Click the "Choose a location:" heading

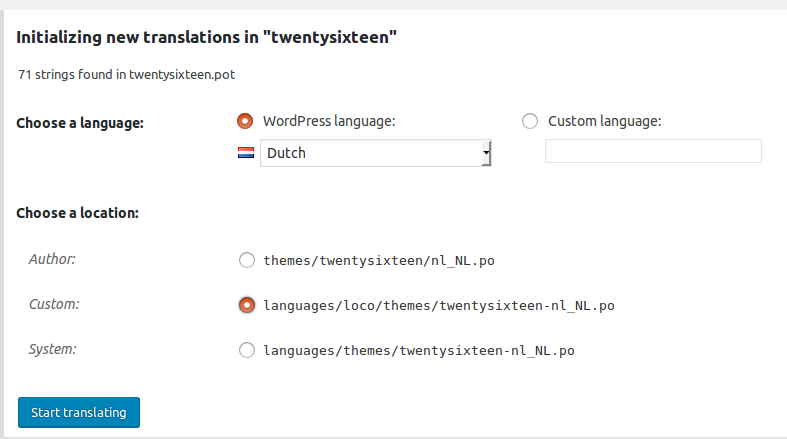(77, 213)
